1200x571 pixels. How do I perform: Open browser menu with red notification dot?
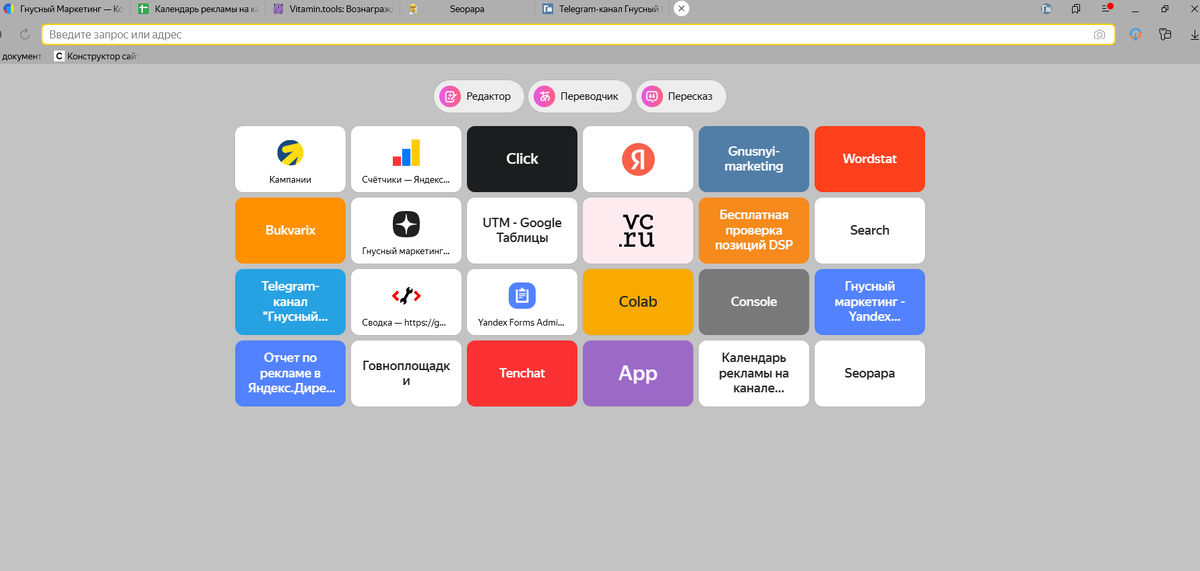point(1106,8)
